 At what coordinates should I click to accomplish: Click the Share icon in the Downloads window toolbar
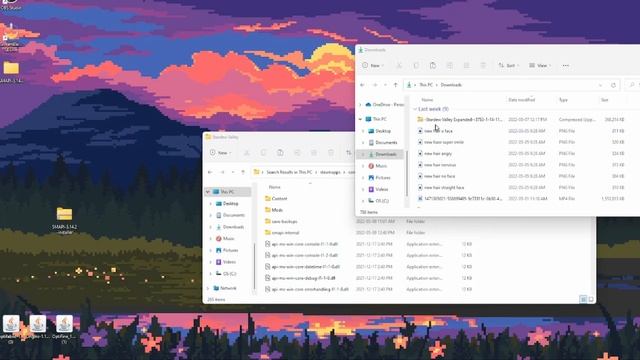[466, 65]
